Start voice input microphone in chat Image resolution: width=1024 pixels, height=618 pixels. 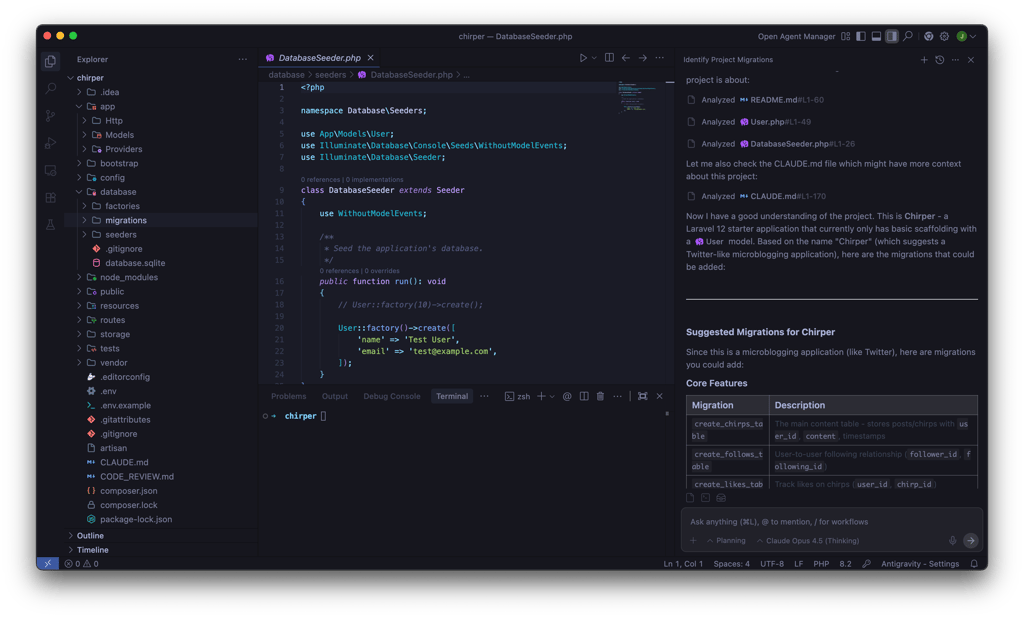(953, 541)
